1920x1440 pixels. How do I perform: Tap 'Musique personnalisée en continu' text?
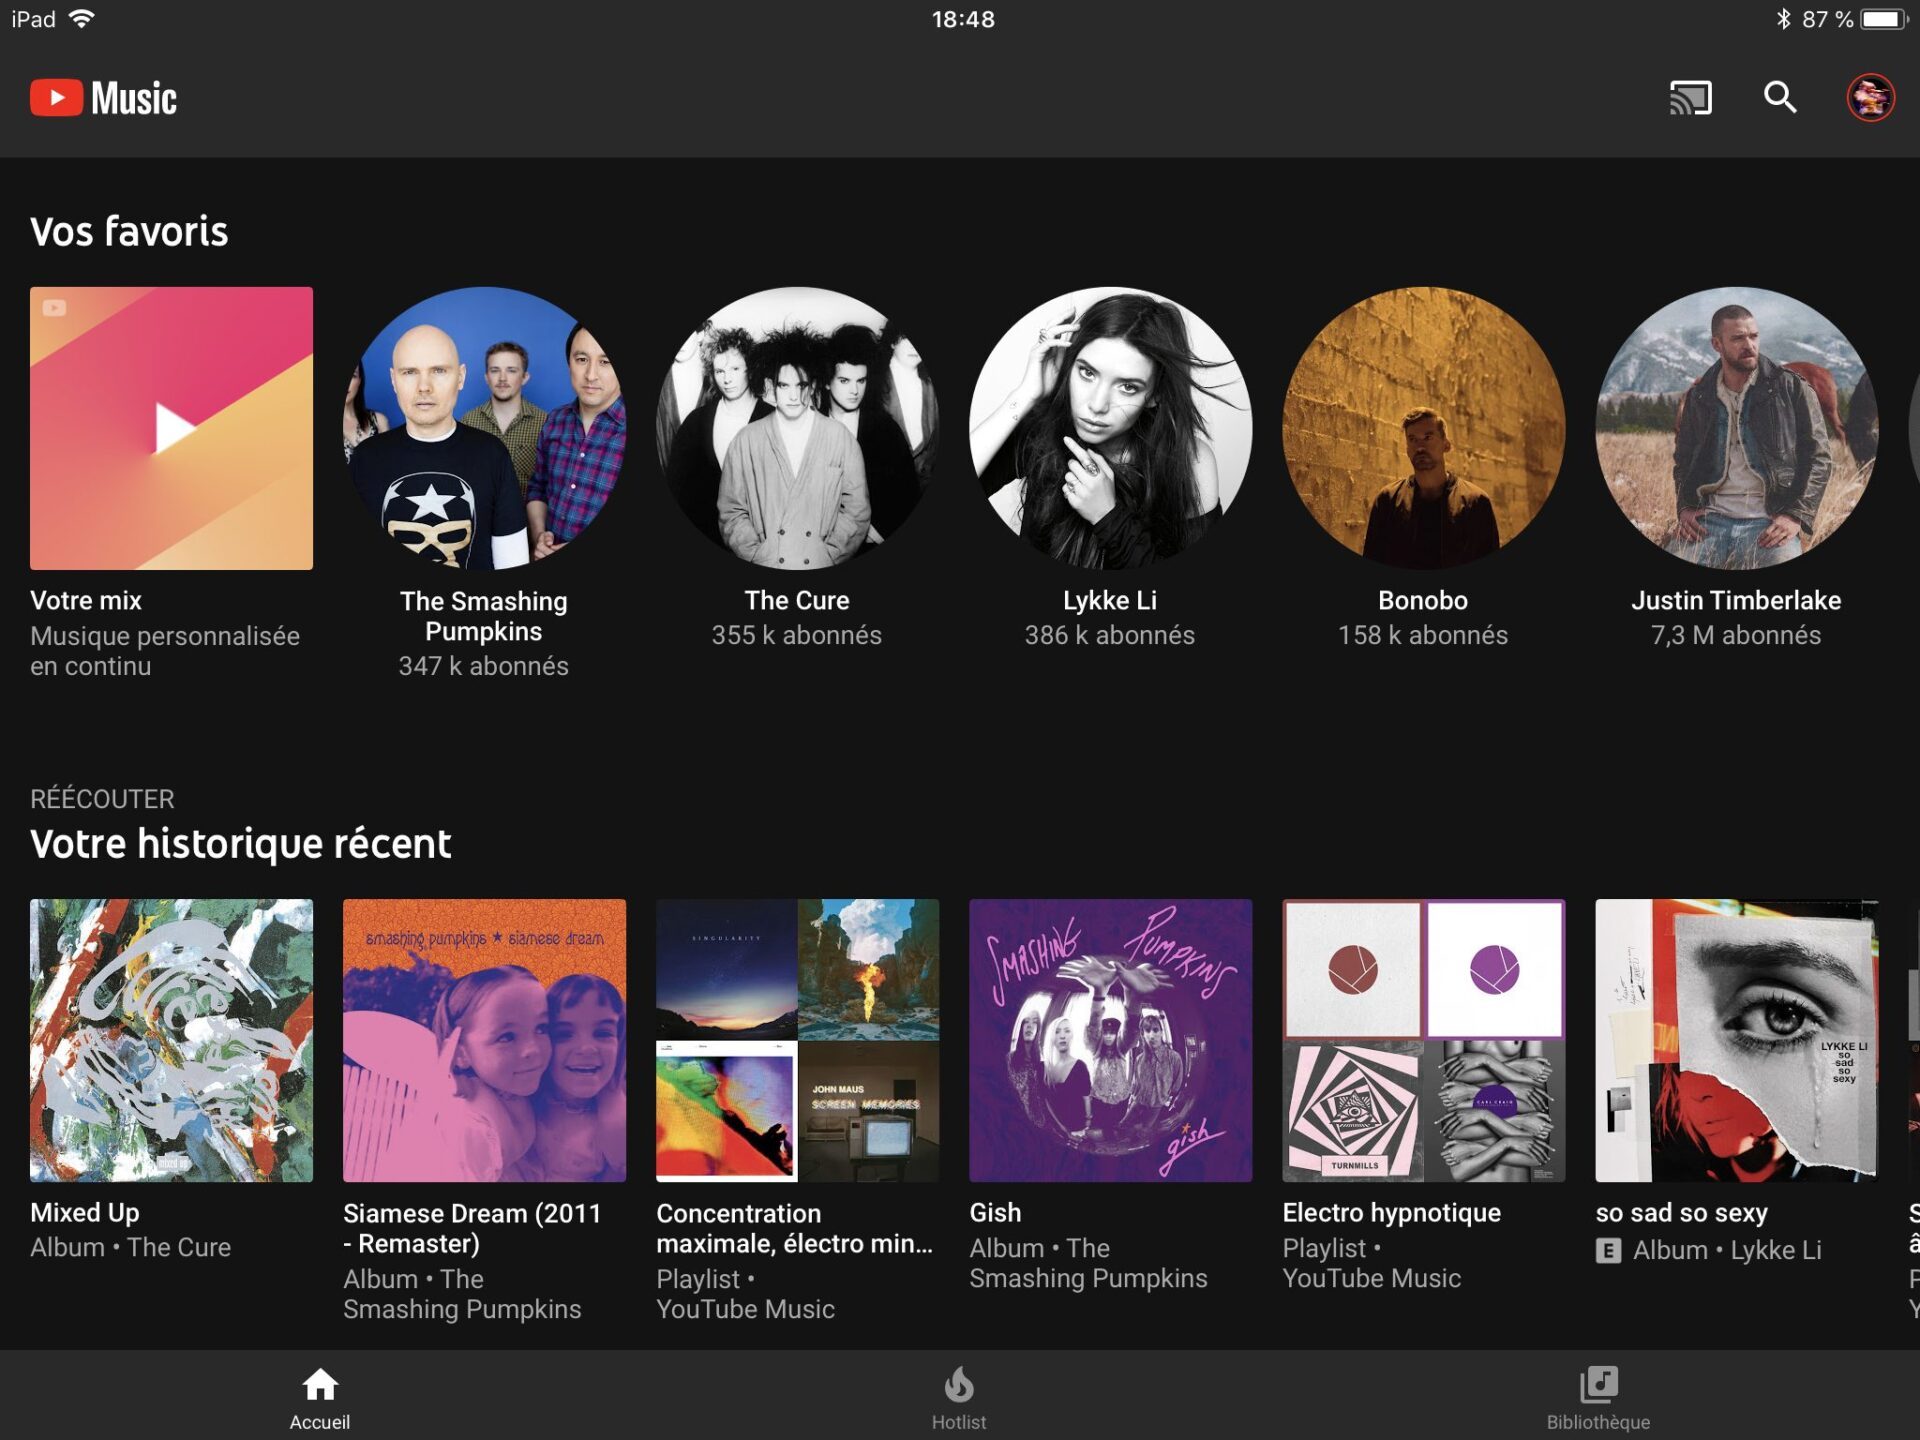165,651
